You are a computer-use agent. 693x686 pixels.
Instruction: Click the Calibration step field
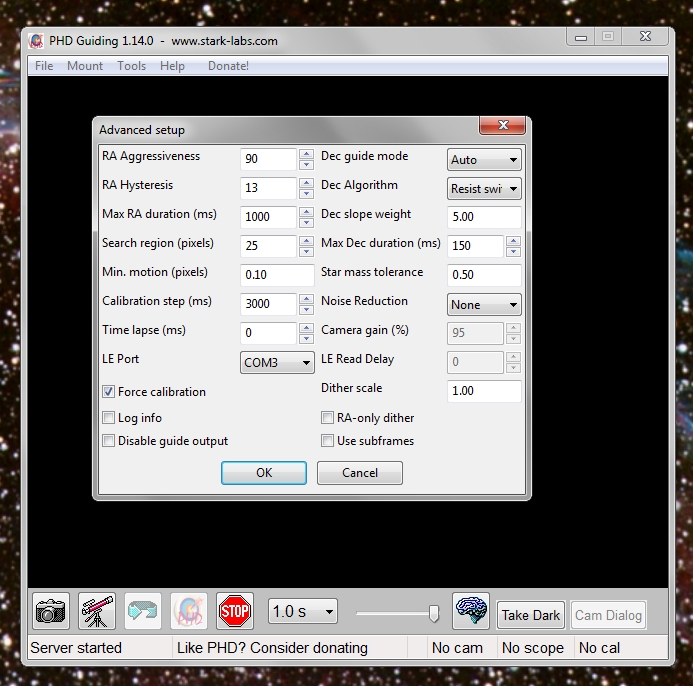pos(268,304)
